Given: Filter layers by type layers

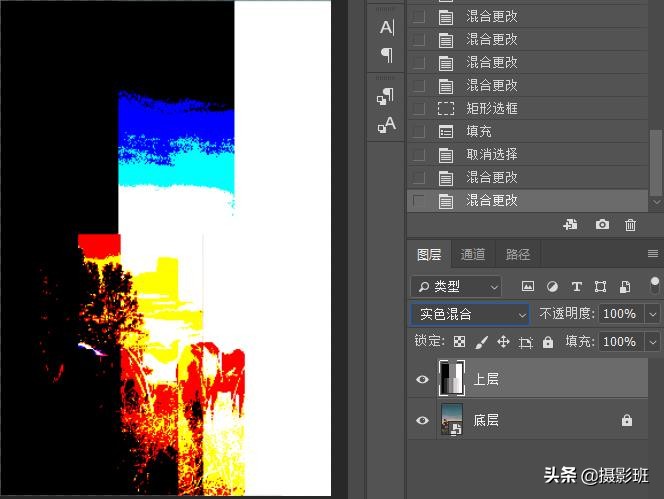Looking at the screenshot, I should click(576, 286).
